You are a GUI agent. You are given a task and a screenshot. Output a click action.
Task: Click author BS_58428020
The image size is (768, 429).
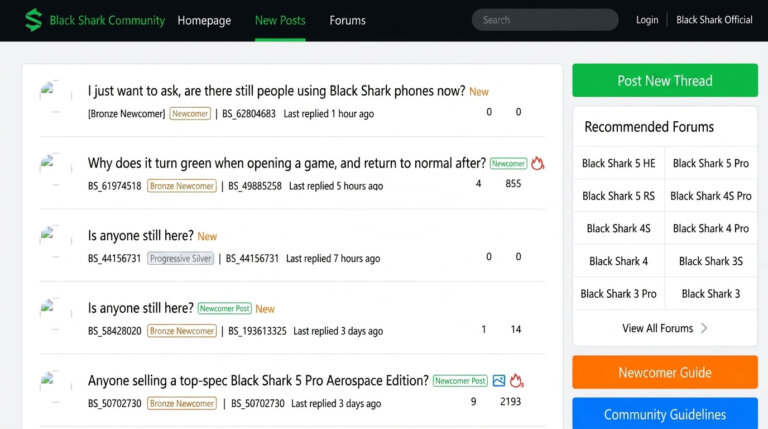click(x=115, y=331)
